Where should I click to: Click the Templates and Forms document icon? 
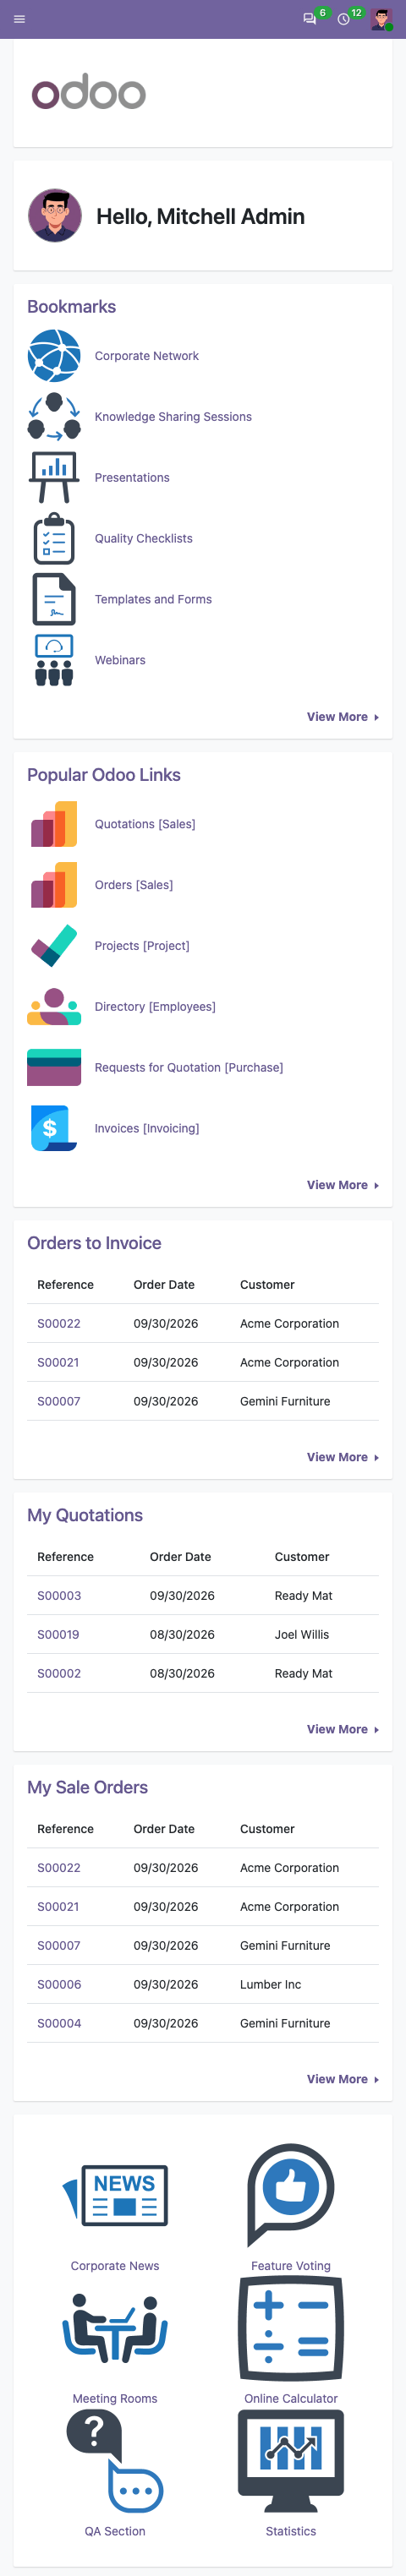pyautogui.click(x=54, y=600)
